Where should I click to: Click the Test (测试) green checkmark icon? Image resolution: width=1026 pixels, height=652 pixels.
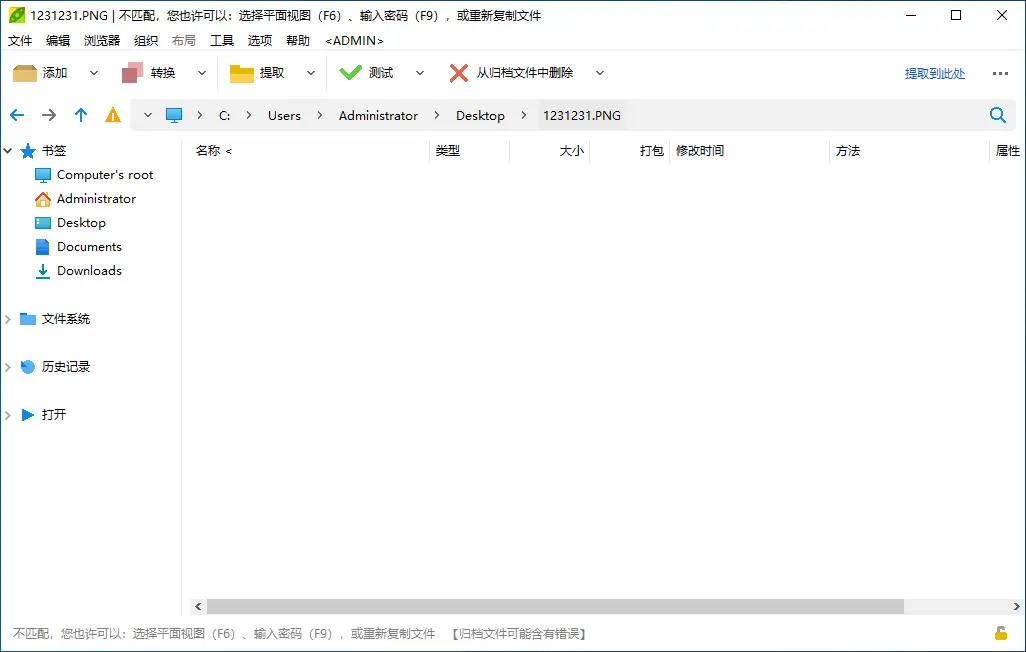tap(350, 73)
